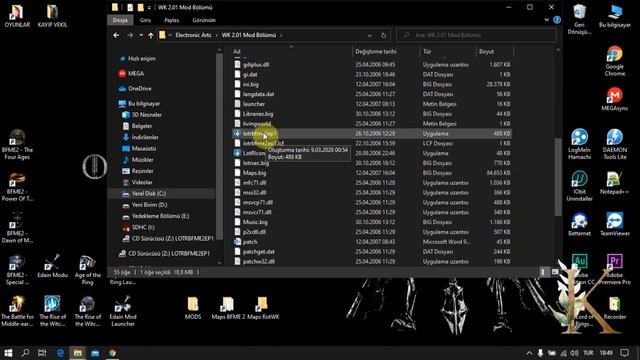Select the patch Word document icon
Viewport: 640px width, 360px height.
237,242
